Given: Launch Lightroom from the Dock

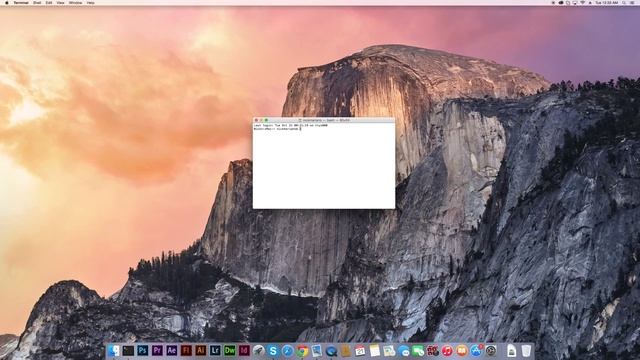Looking at the screenshot, I should coord(215,350).
